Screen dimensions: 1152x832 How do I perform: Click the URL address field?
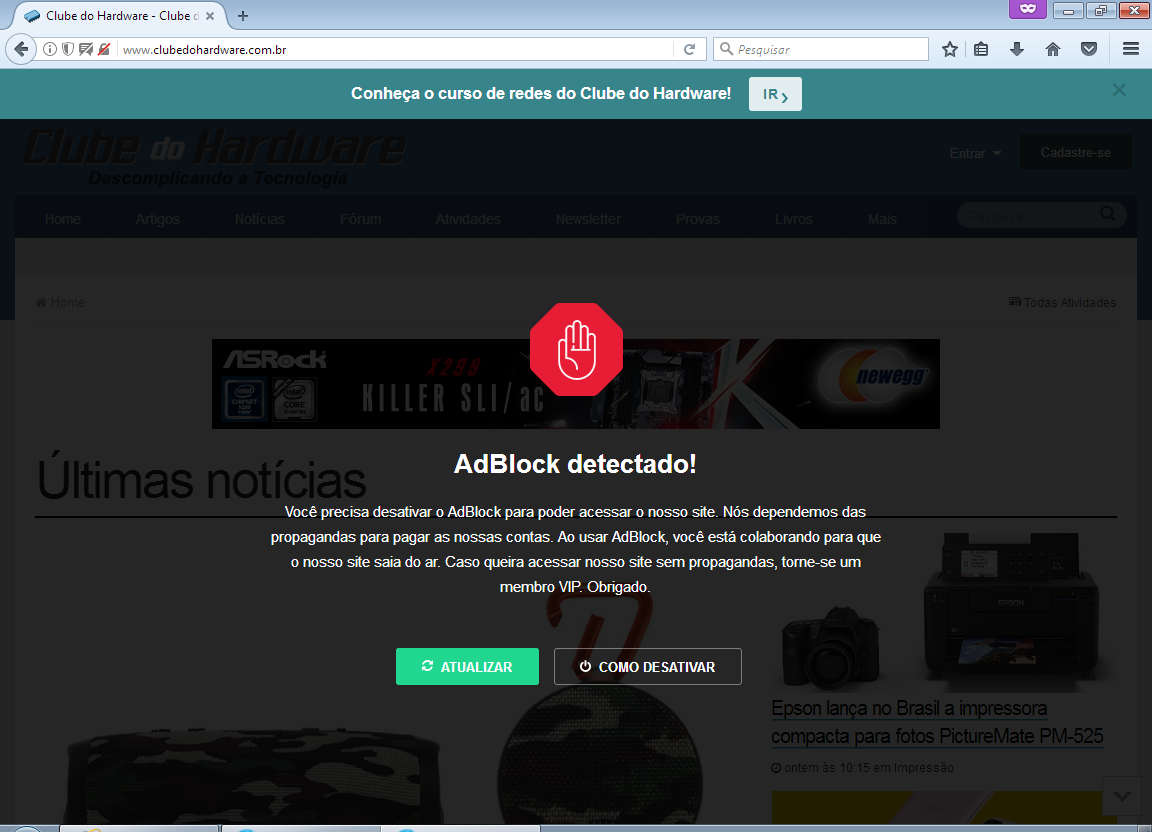click(x=397, y=49)
